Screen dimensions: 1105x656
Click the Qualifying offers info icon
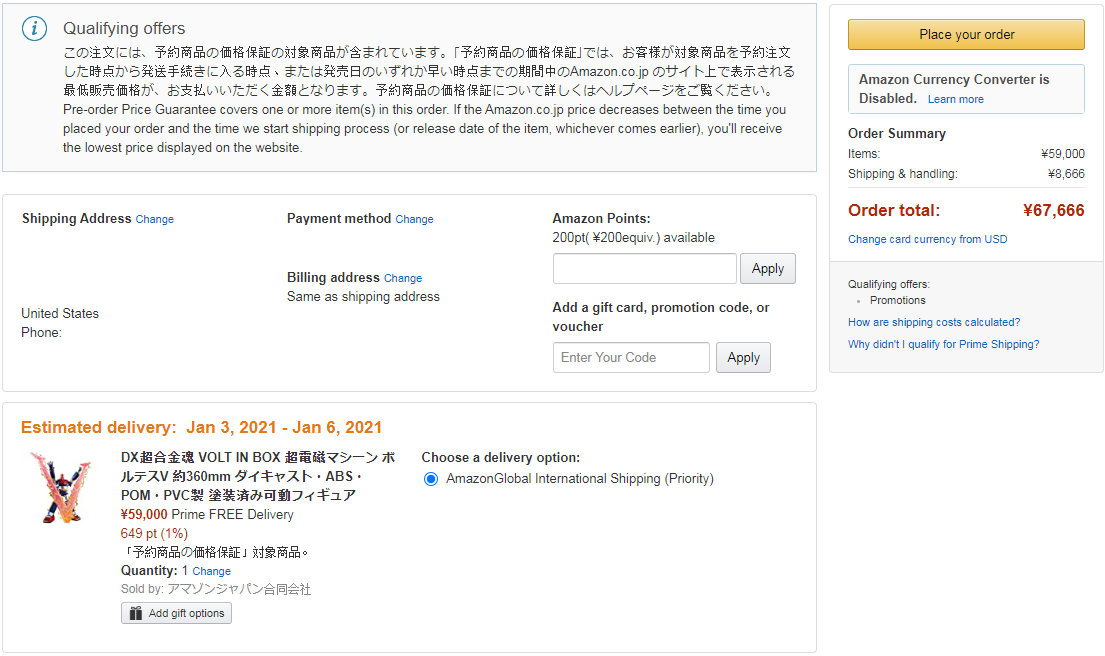coord(35,29)
